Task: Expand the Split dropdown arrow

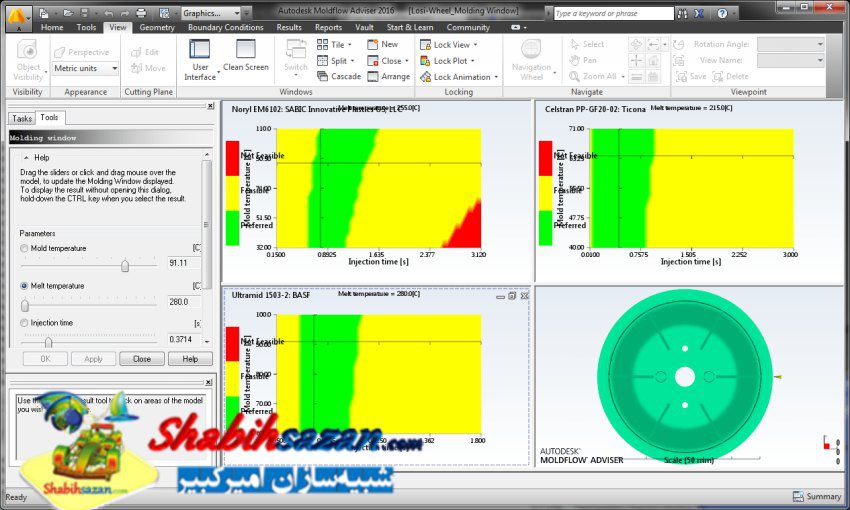Action: coord(352,61)
